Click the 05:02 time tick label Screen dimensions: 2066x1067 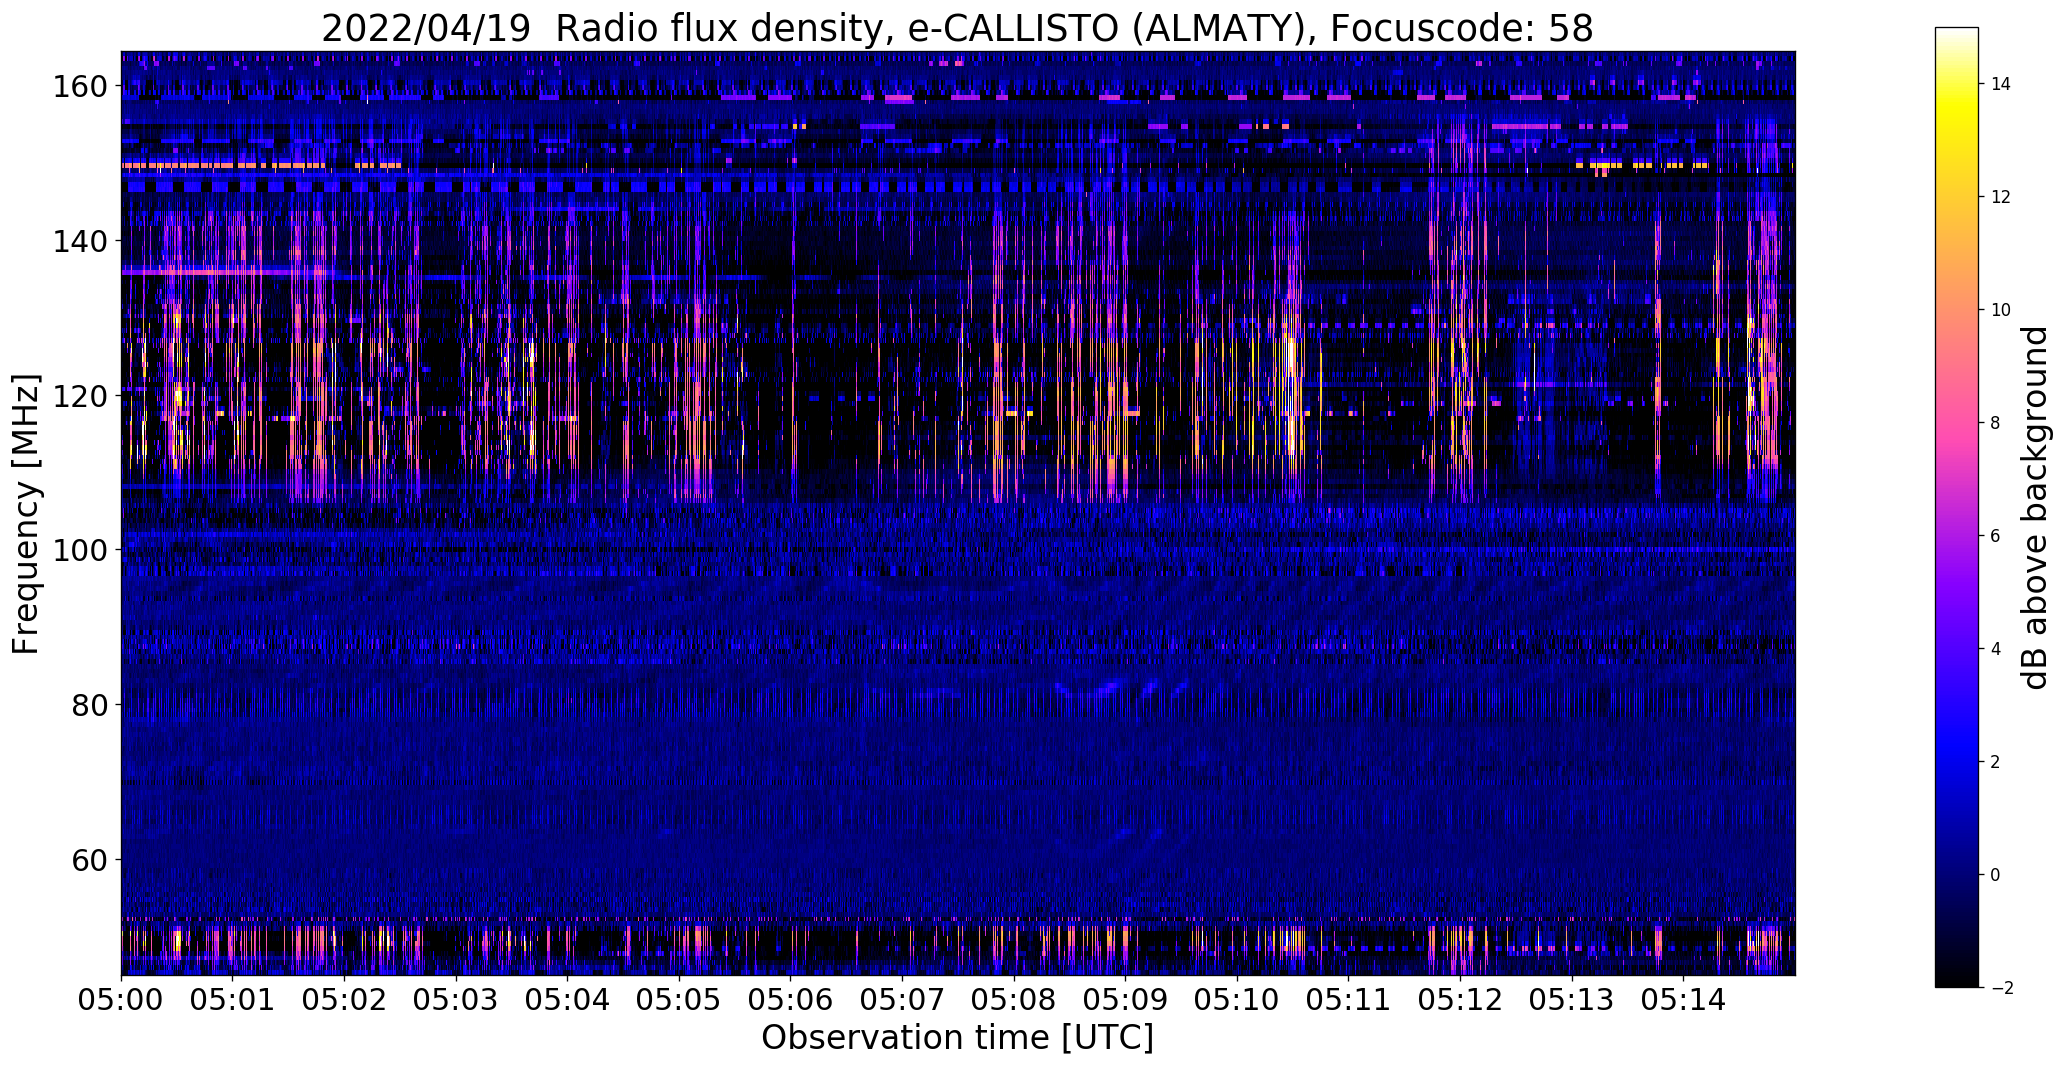(x=344, y=1001)
